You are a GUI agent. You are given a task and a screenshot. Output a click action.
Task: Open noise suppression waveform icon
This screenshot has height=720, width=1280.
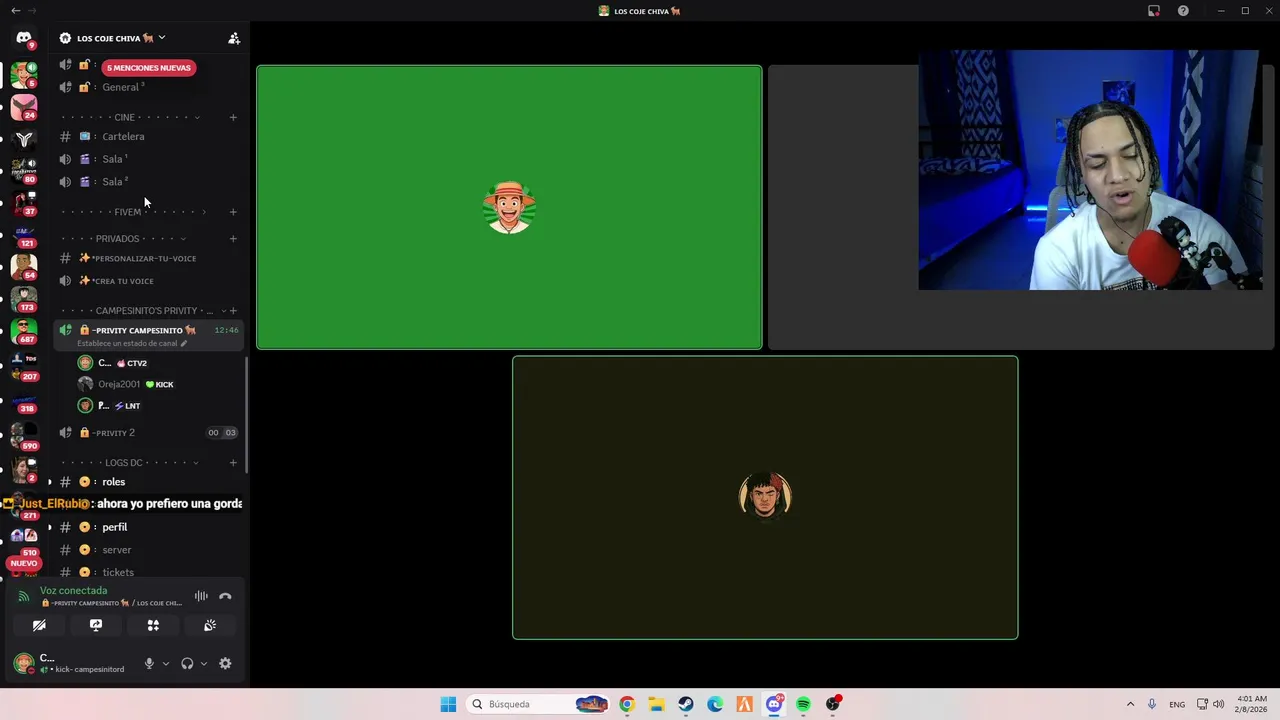pyautogui.click(x=201, y=596)
